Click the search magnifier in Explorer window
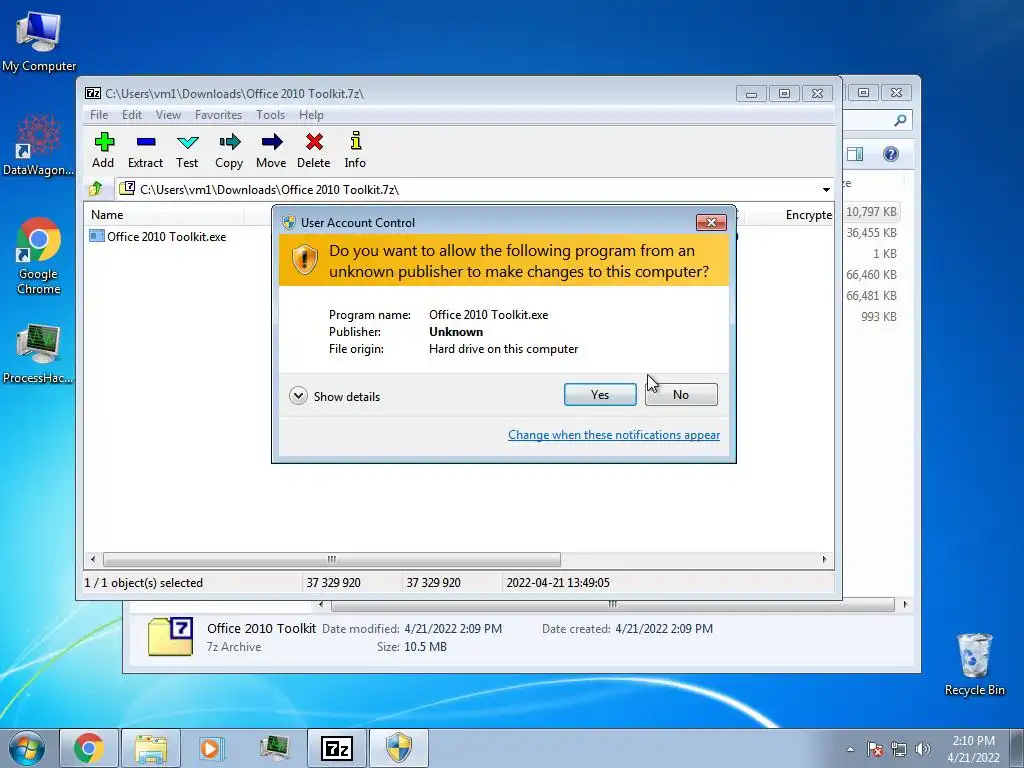 (900, 120)
